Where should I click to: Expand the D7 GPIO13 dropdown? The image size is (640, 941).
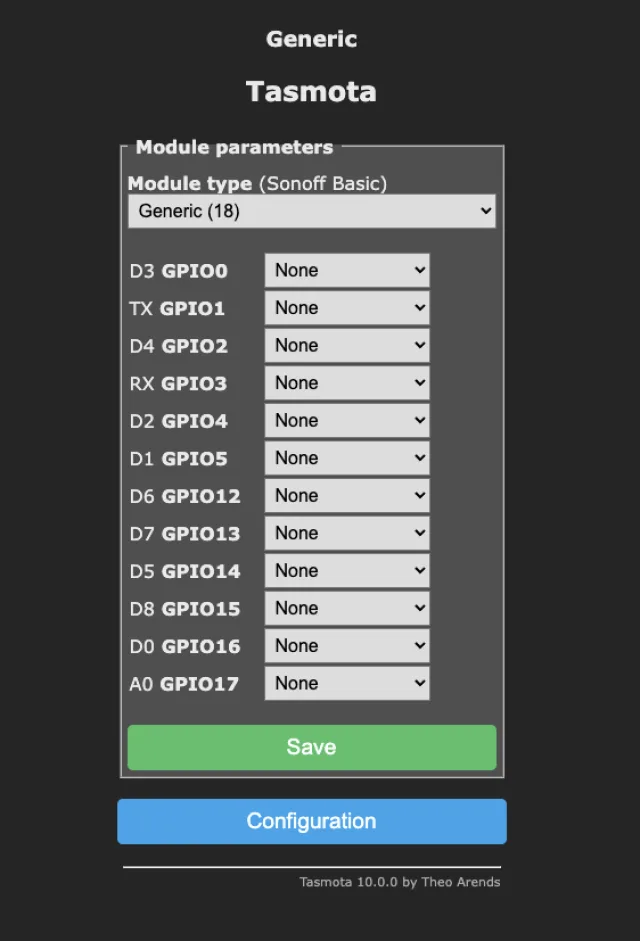347,533
